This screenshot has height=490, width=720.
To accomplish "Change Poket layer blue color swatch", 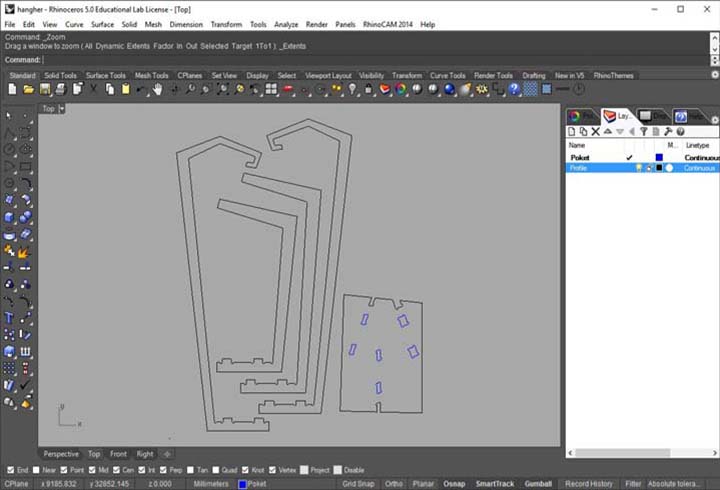I will 659,158.
